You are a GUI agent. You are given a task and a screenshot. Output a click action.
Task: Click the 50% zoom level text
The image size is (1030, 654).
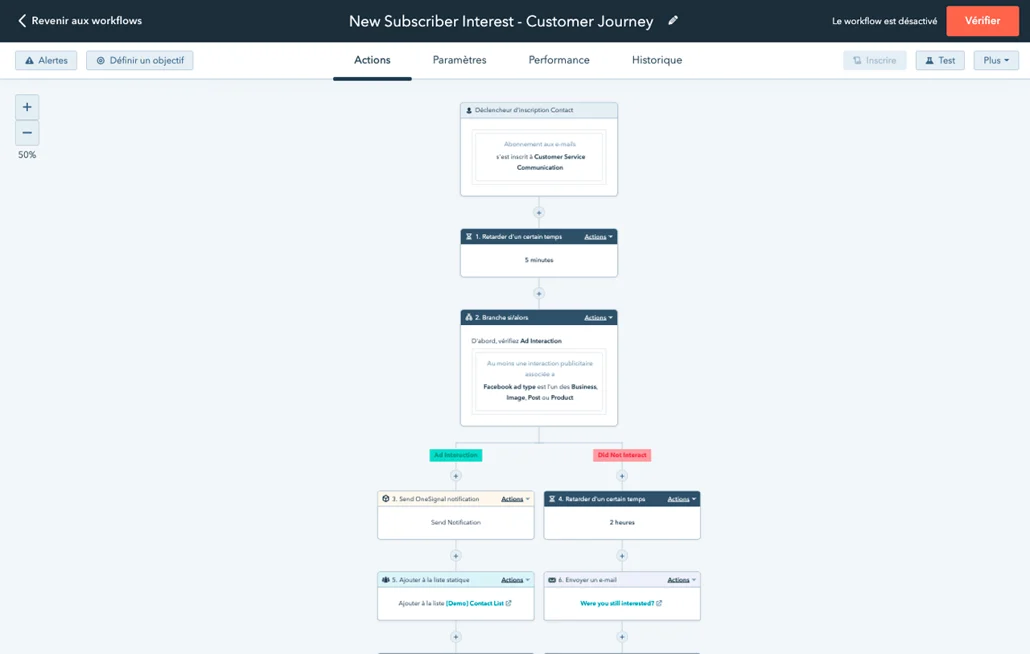27,155
